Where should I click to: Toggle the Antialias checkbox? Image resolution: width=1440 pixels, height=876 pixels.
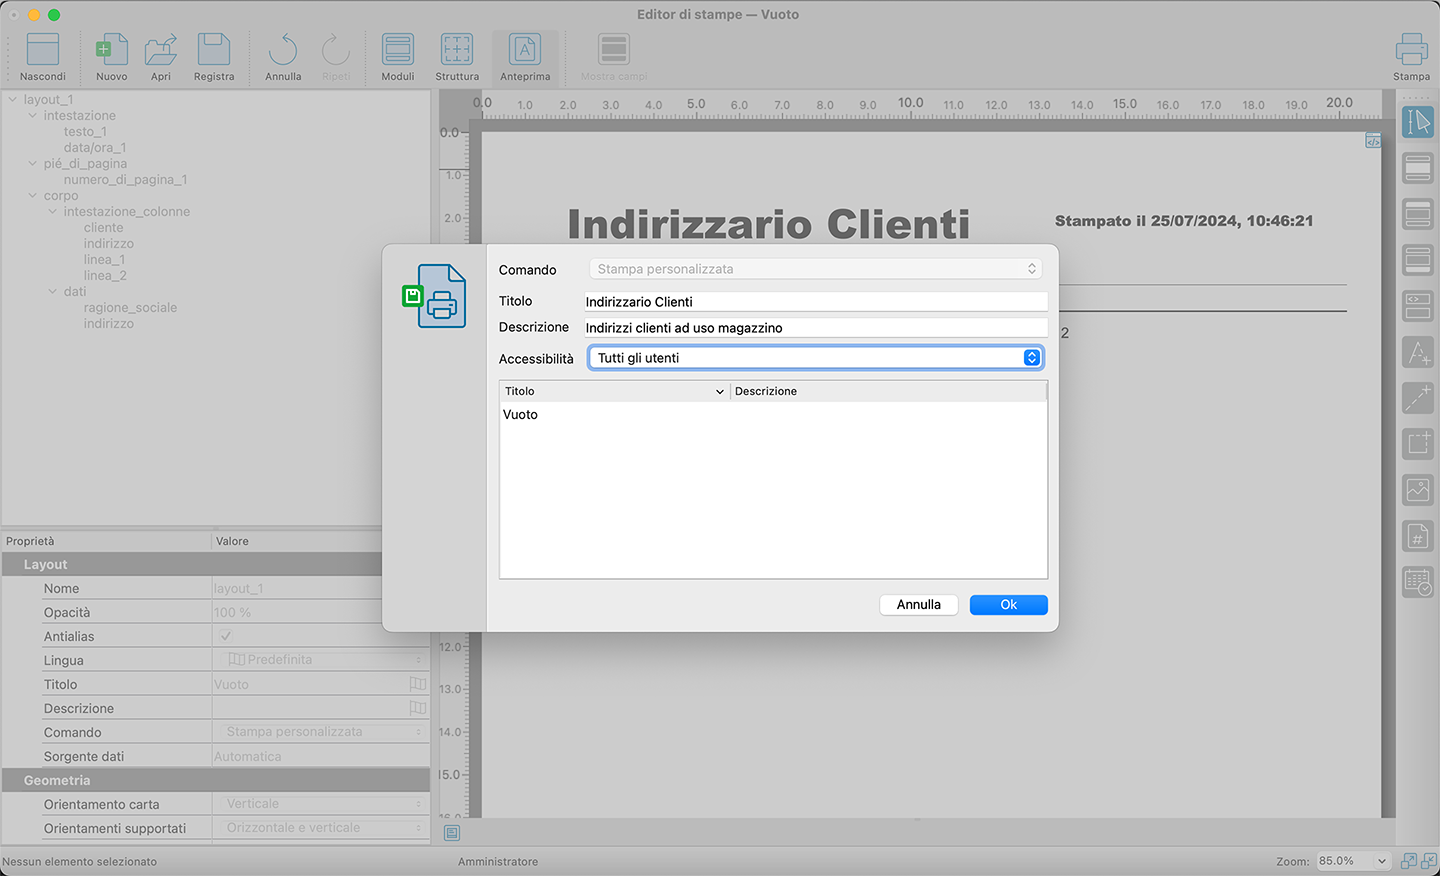[x=226, y=636]
